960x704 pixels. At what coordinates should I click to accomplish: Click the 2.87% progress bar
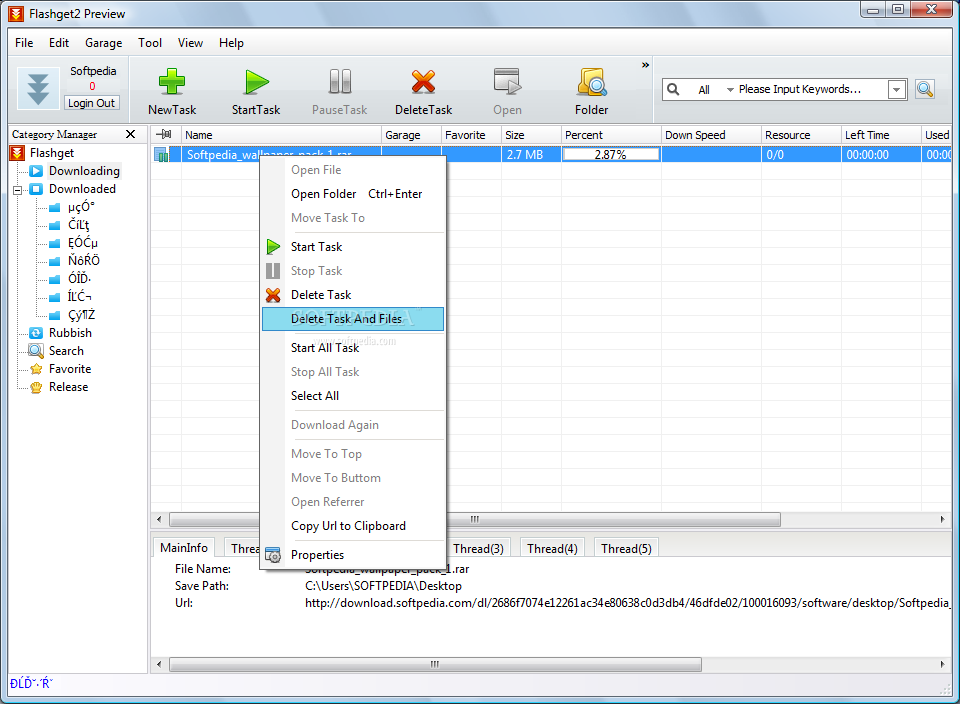[x=610, y=155]
